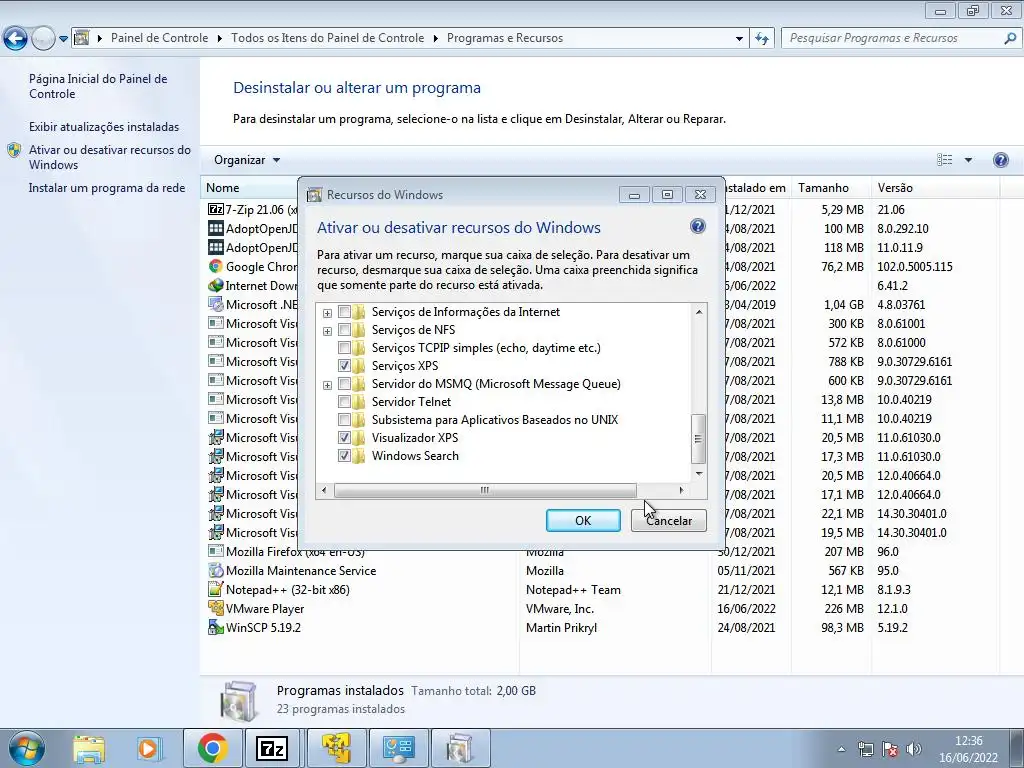The height and width of the screenshot is (768, 1024).
Task: Click Instalar um programa da rede
Action: pyautogui.click(x=106, y=188)
